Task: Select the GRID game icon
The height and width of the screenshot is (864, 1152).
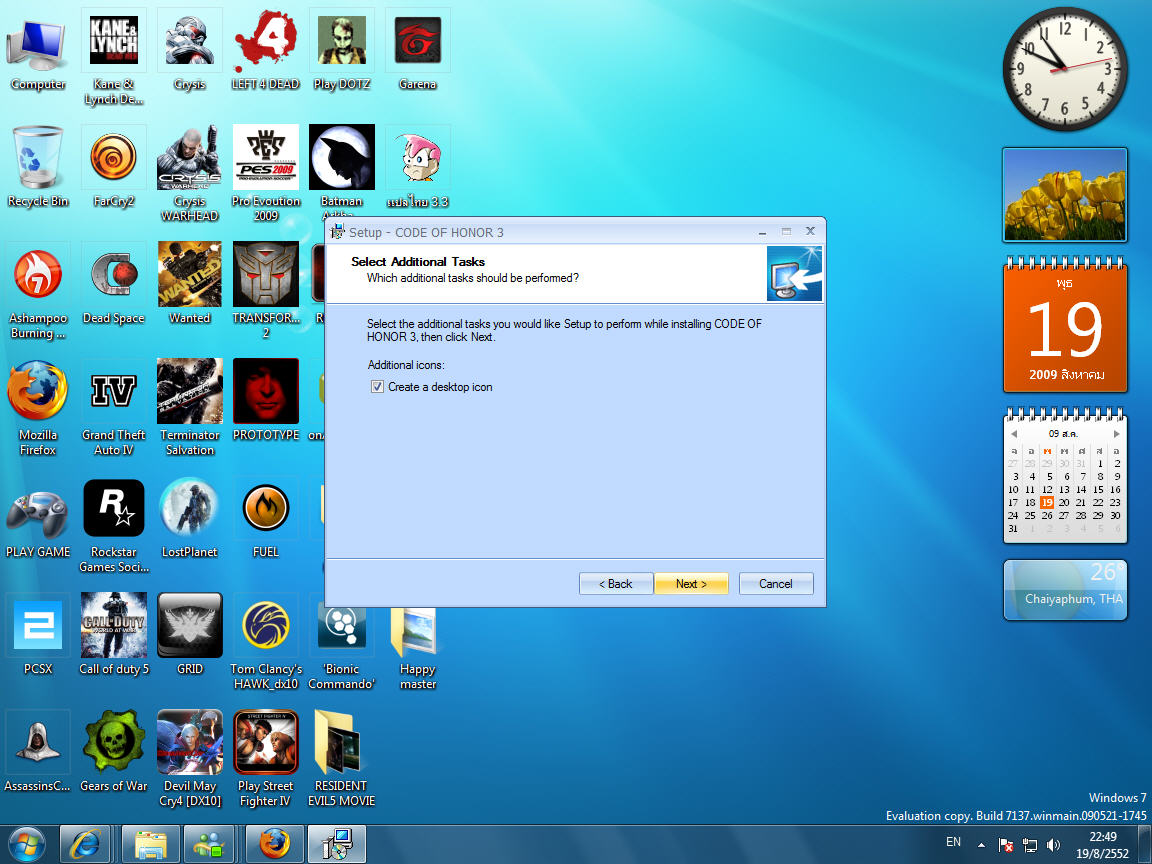Action: [190, 636]
